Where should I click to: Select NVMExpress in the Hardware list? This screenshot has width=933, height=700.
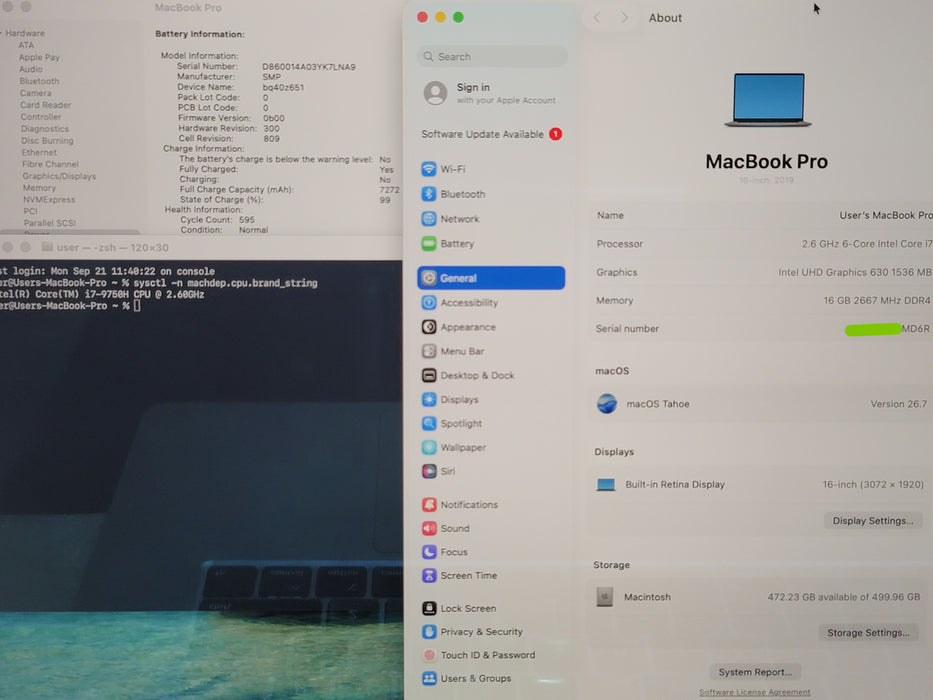[x=49, y=200]
